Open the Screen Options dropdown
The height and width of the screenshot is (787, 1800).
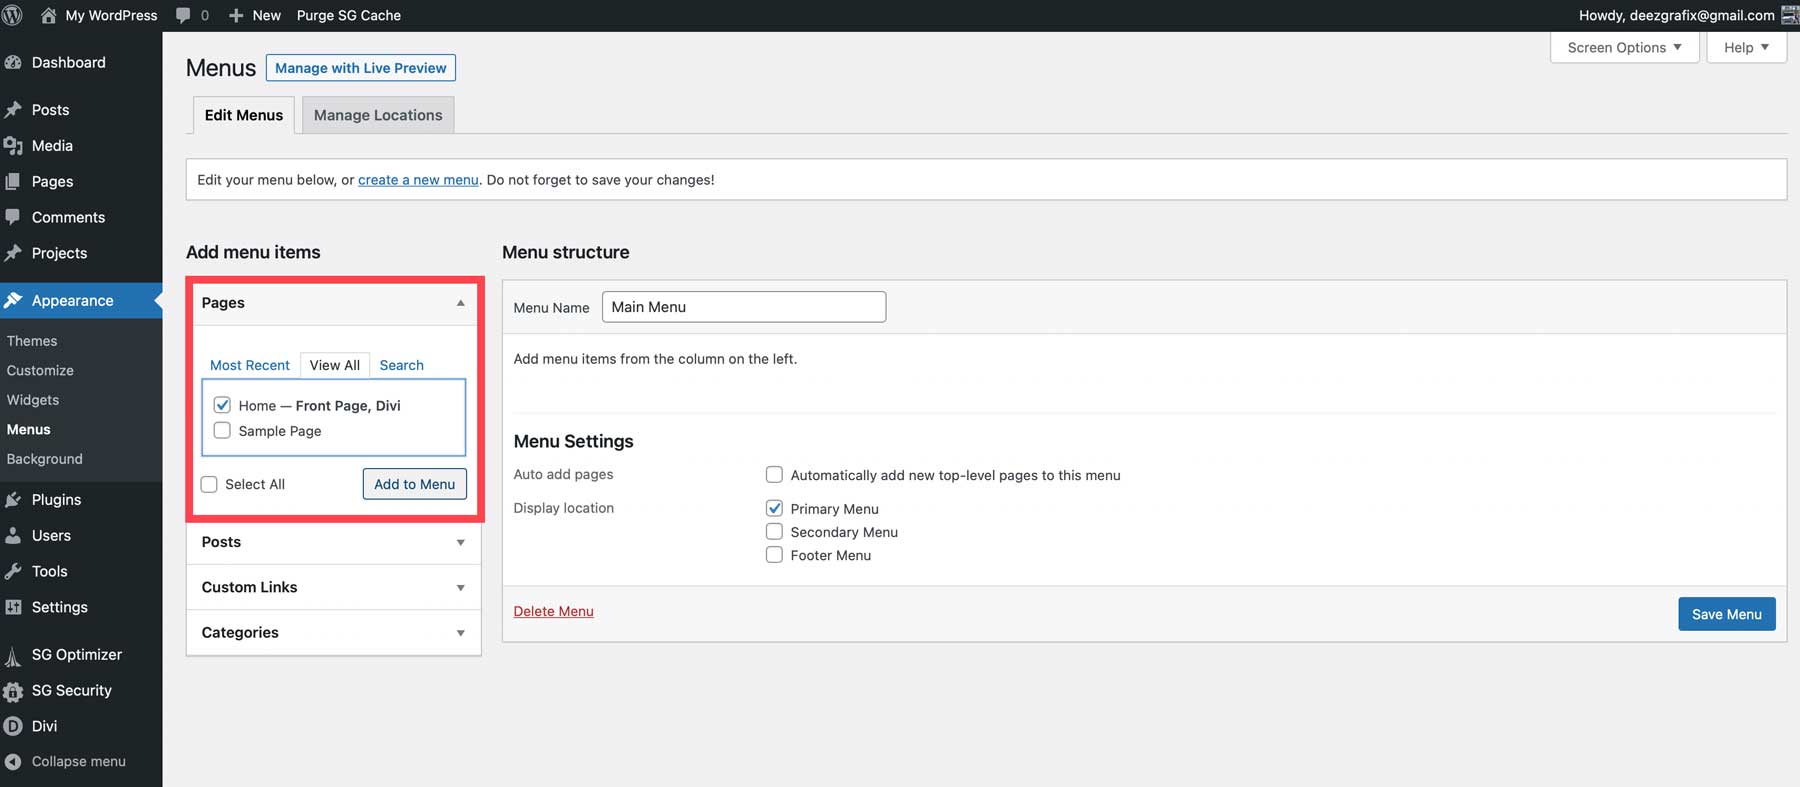(1624, 47)
